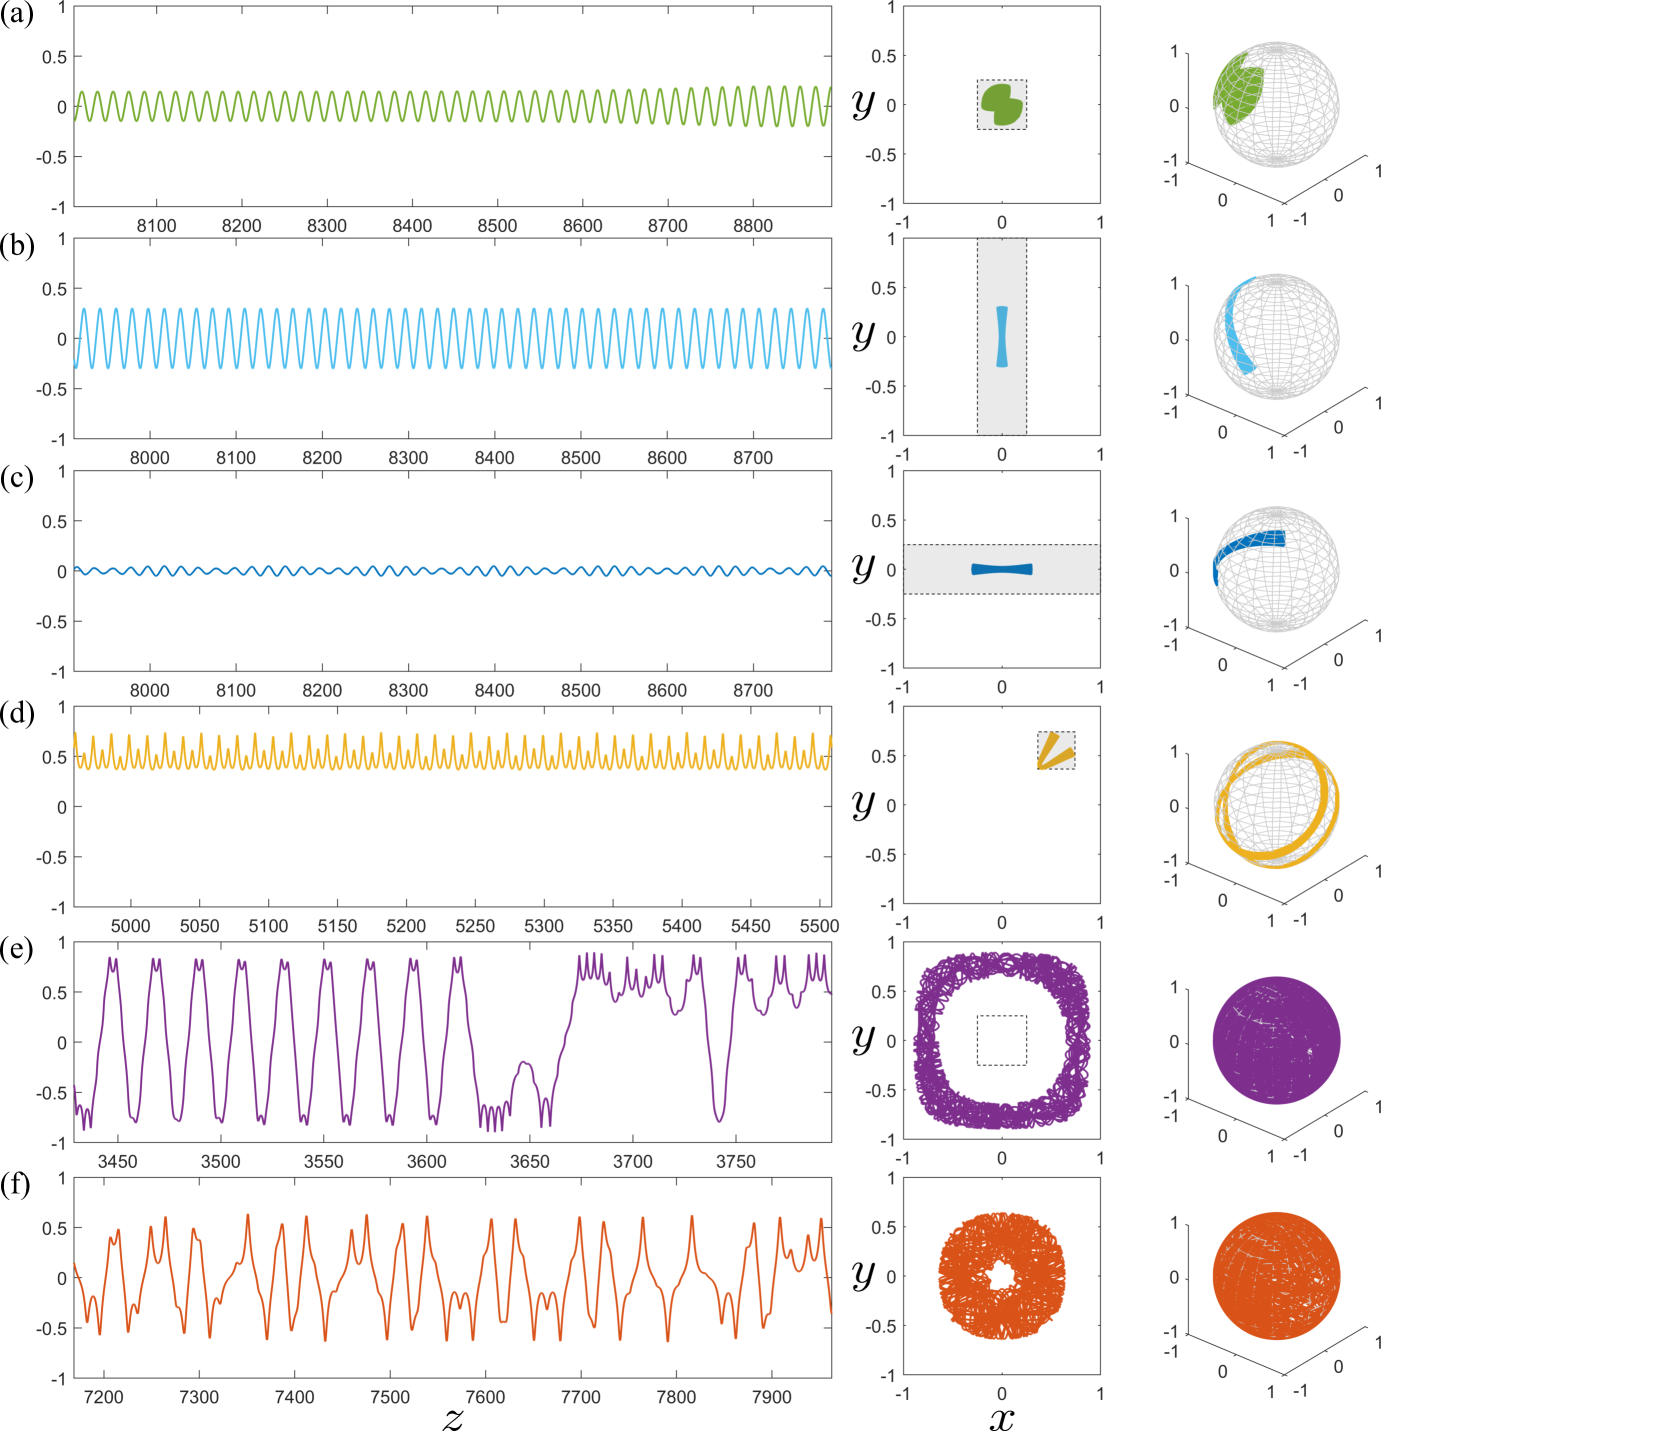Select the green blob in the top phase plot
This screenshot has height=1431, width=1661.
coord(1001,104)
